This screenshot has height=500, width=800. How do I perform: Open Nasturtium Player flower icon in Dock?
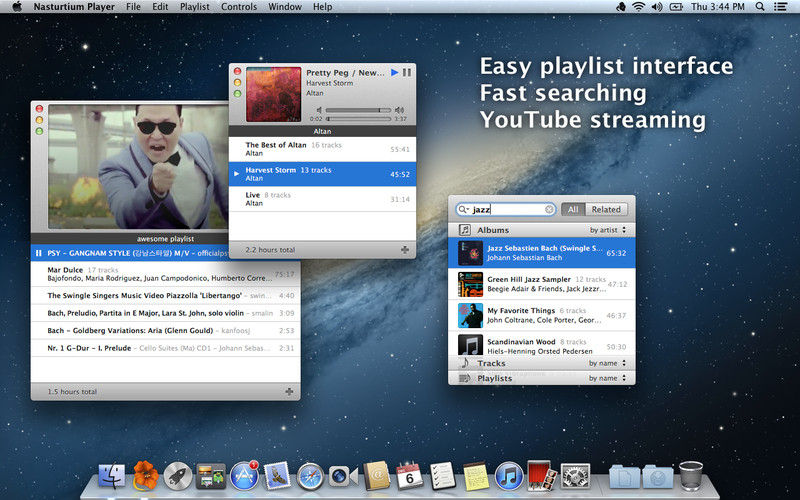pos(145,475)
